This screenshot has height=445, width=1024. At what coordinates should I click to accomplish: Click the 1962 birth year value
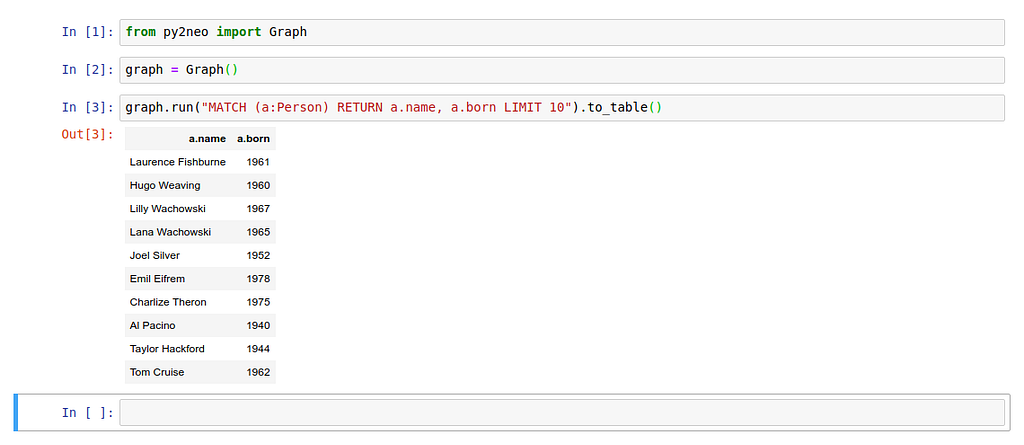[x=258, y=372]
